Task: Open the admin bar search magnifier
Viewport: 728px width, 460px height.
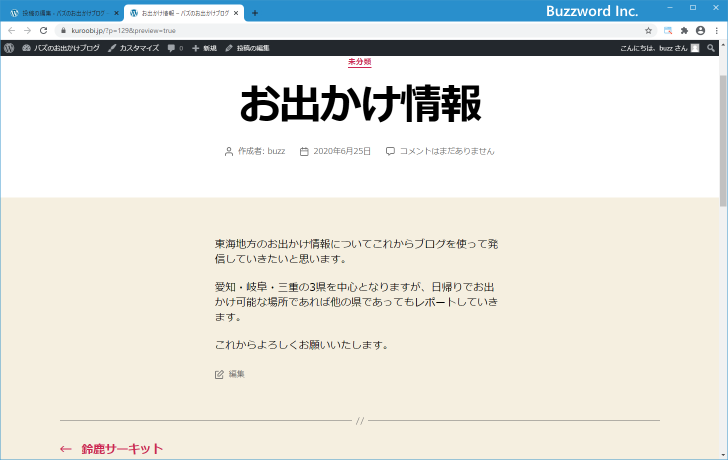Action: tap(710, 48)
